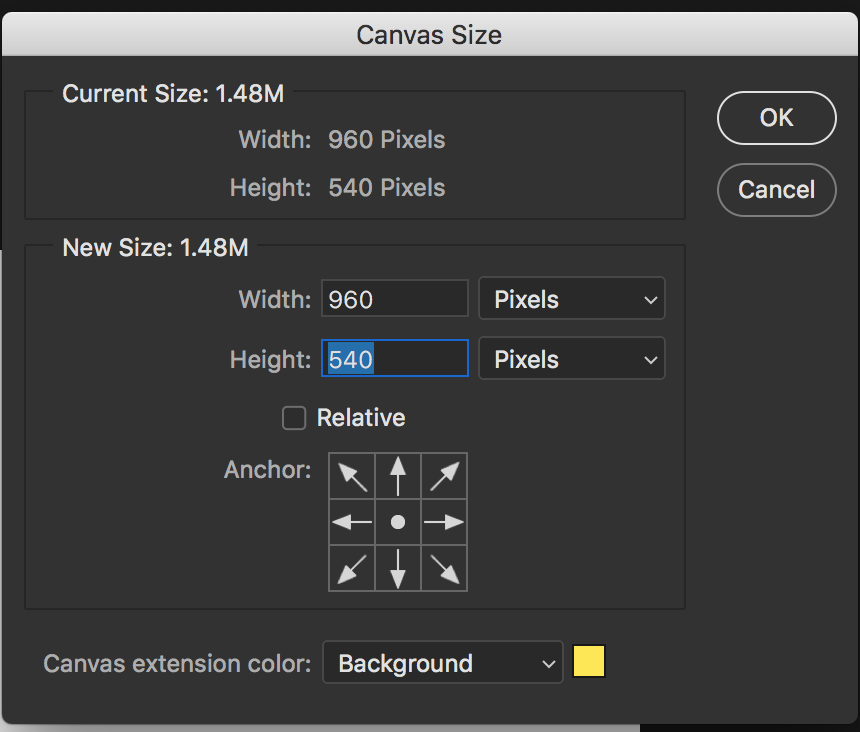Open the Width units Pixels dropdown
Viewport: 860px width, 732px height.
[572, 298]
